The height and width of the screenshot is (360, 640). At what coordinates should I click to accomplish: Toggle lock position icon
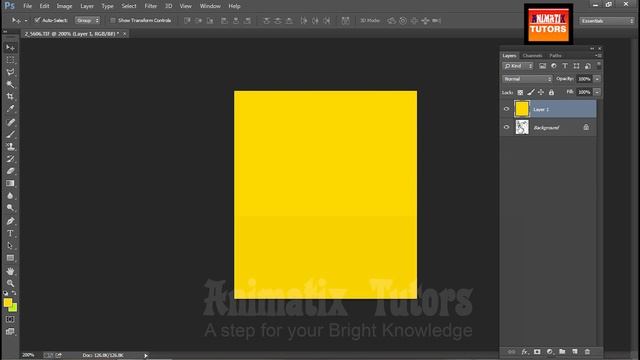coord(541,93)
